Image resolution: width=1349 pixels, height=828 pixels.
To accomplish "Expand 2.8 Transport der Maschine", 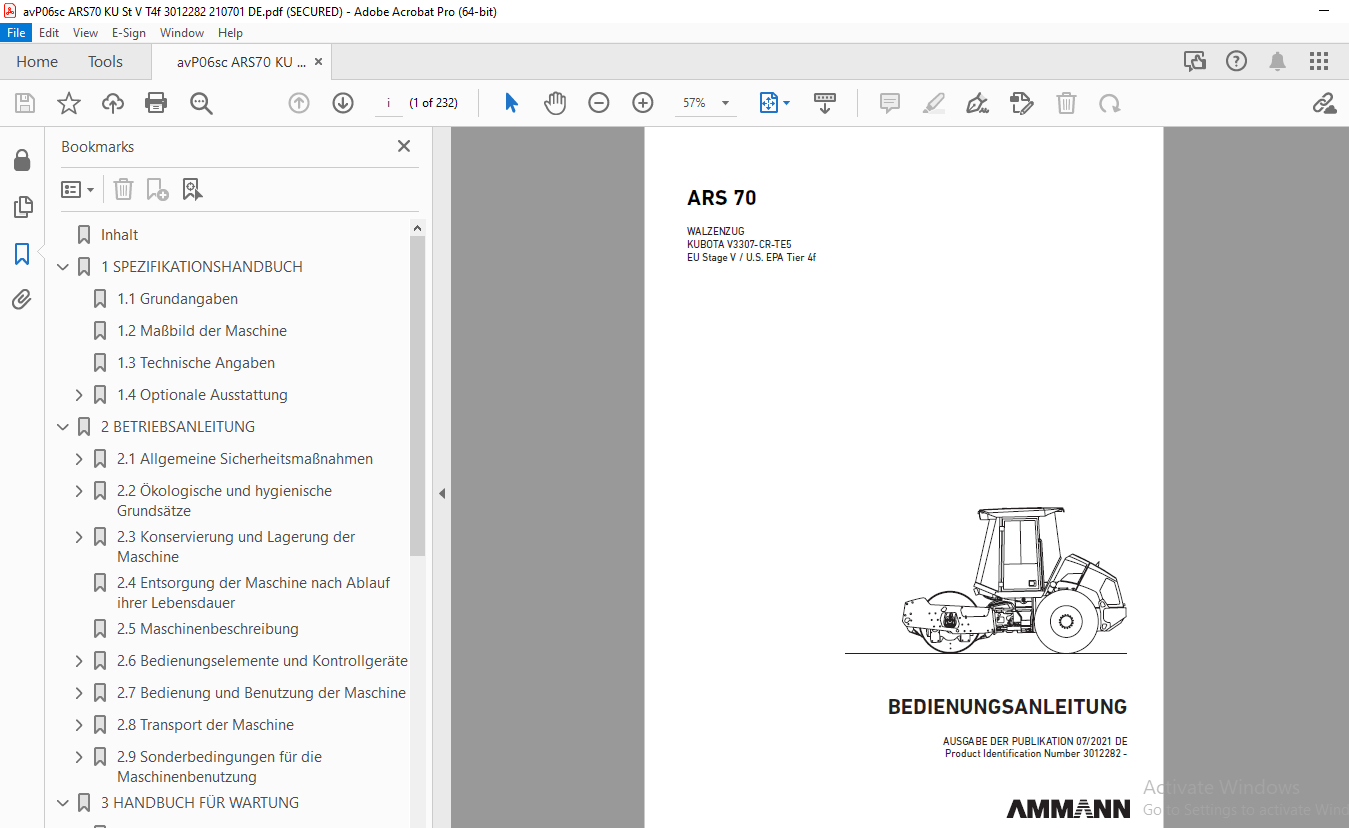I will click(79, 725).
